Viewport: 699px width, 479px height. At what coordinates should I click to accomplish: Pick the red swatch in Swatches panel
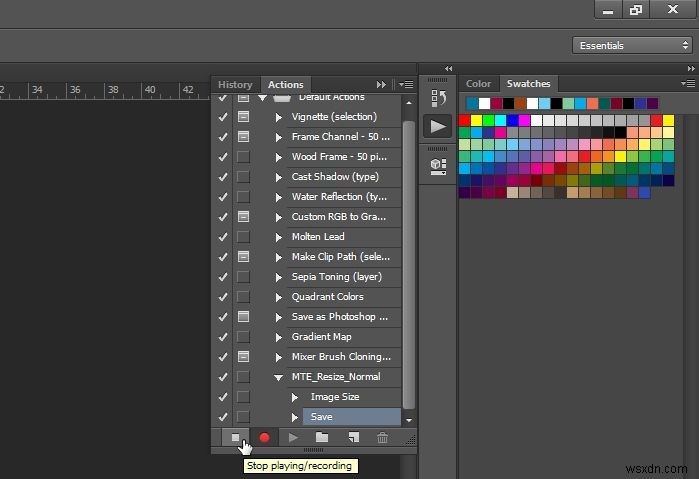point(465,120)
